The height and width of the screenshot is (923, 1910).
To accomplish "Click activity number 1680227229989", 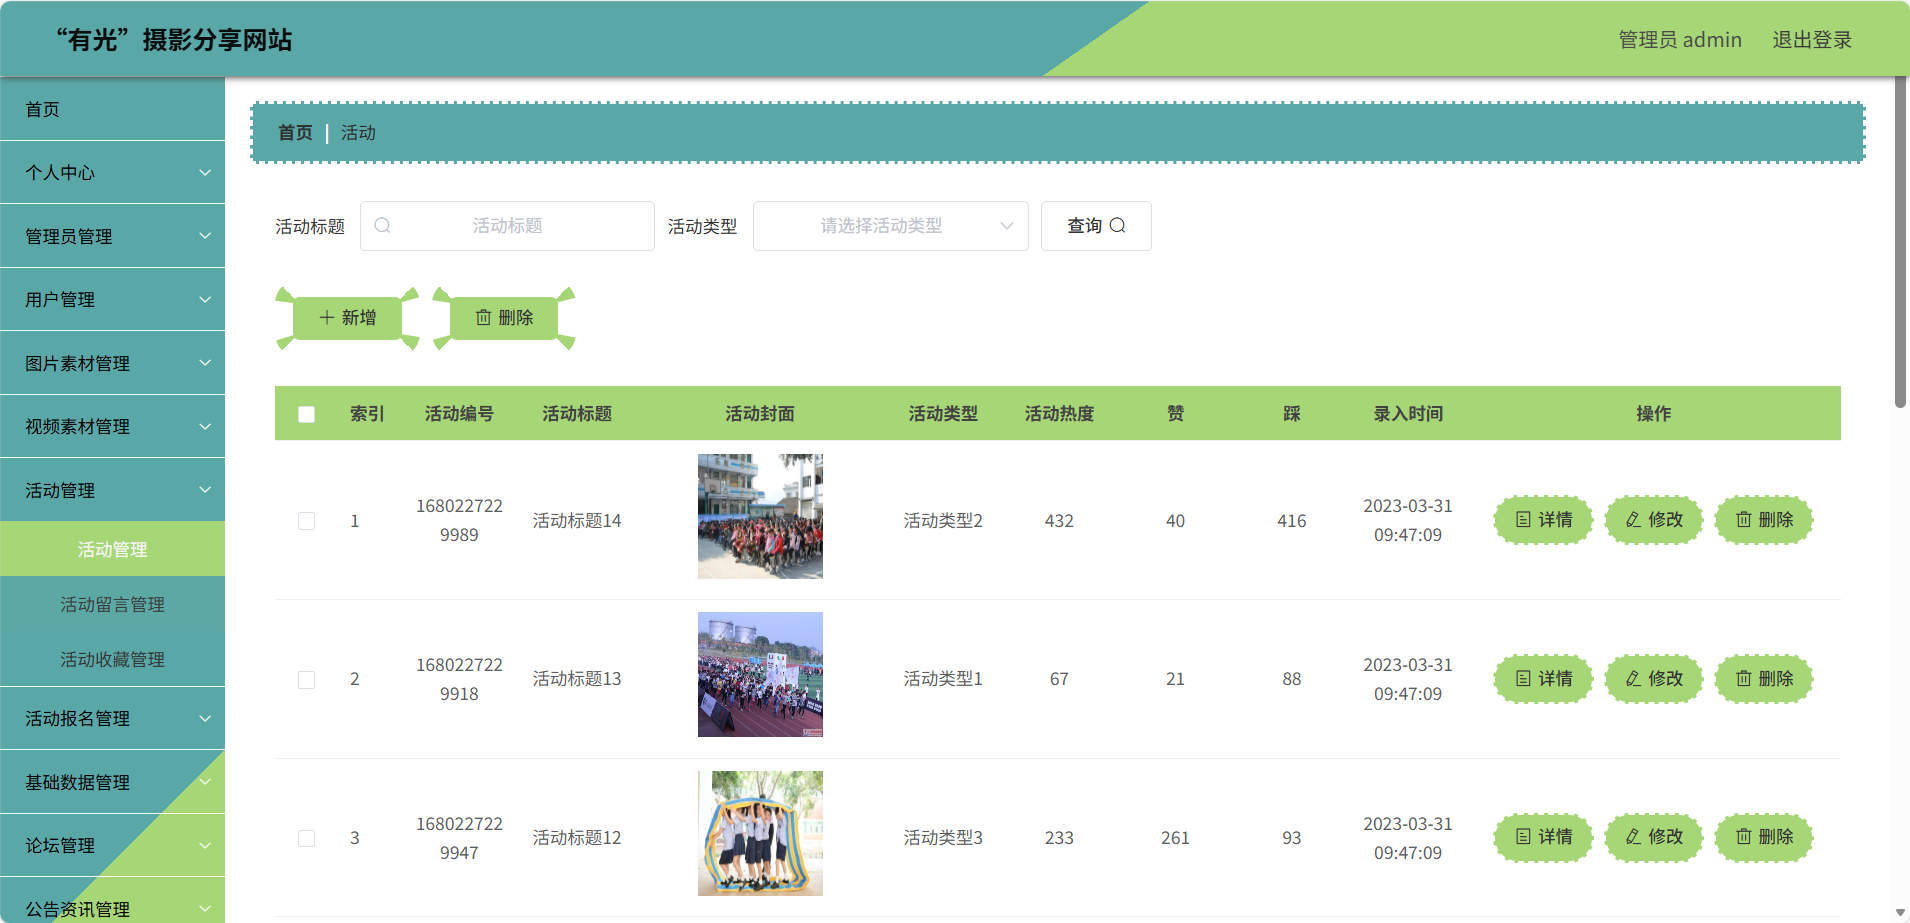I will (459, 520).
